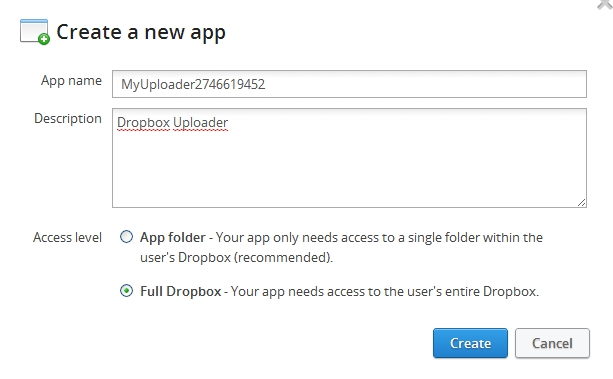Click the "Description" label
This screenshot has width=613, height=379.
click(x=68, y=119)
